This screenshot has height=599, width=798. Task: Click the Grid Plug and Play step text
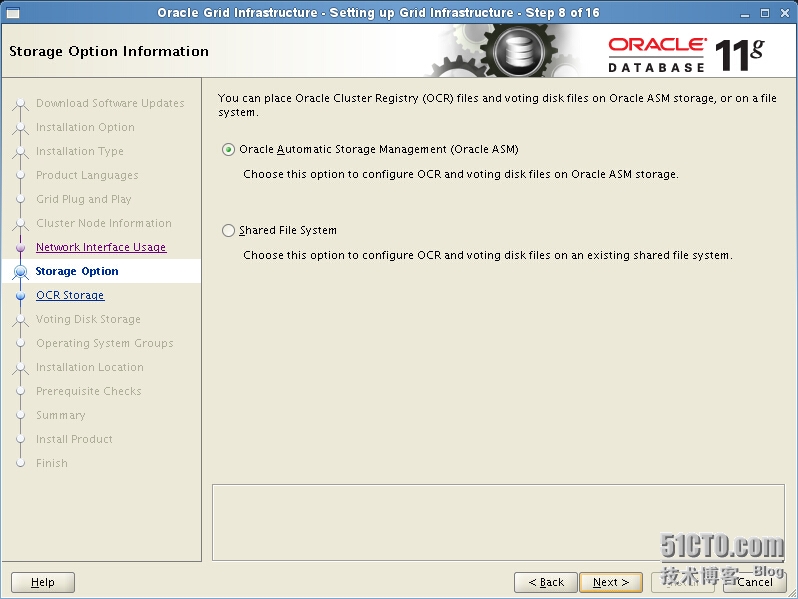pos(84,199)
